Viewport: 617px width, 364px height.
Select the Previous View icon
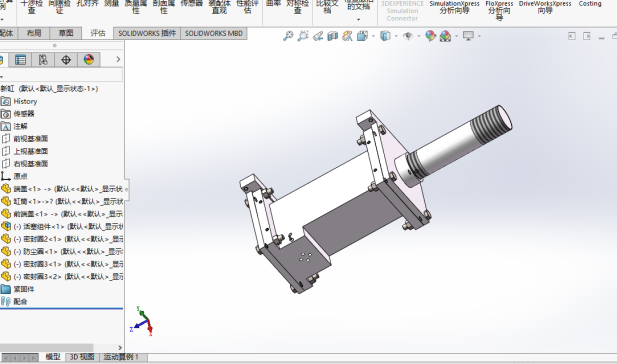click(318, 36)
